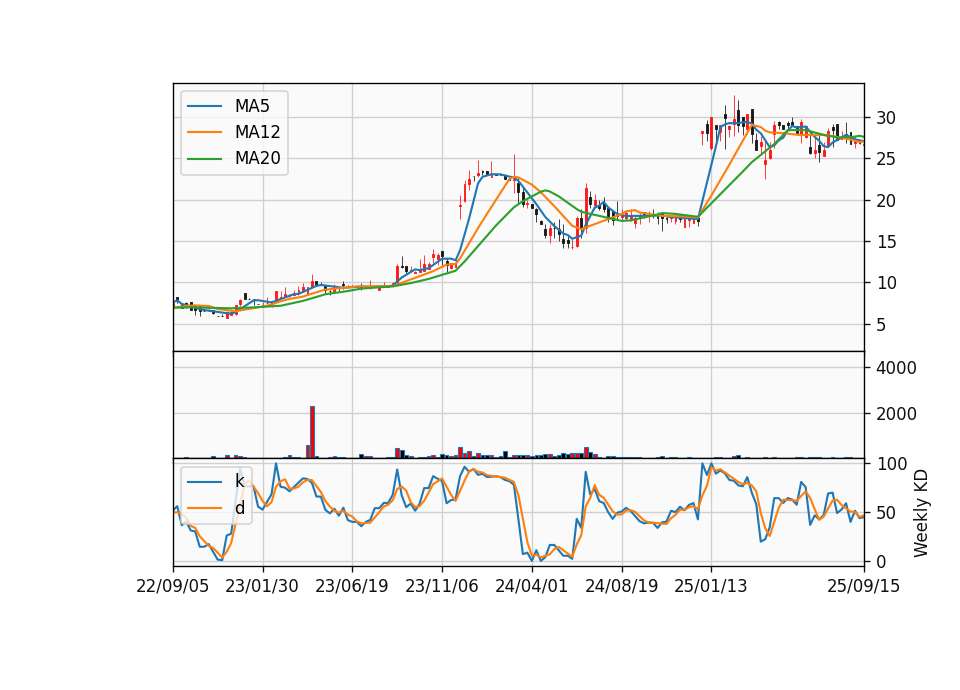Click the KD axis value 50
Image resolution: width=960 pixels, height=690 pixels.
pyautogui.click(x=885, y=513)
